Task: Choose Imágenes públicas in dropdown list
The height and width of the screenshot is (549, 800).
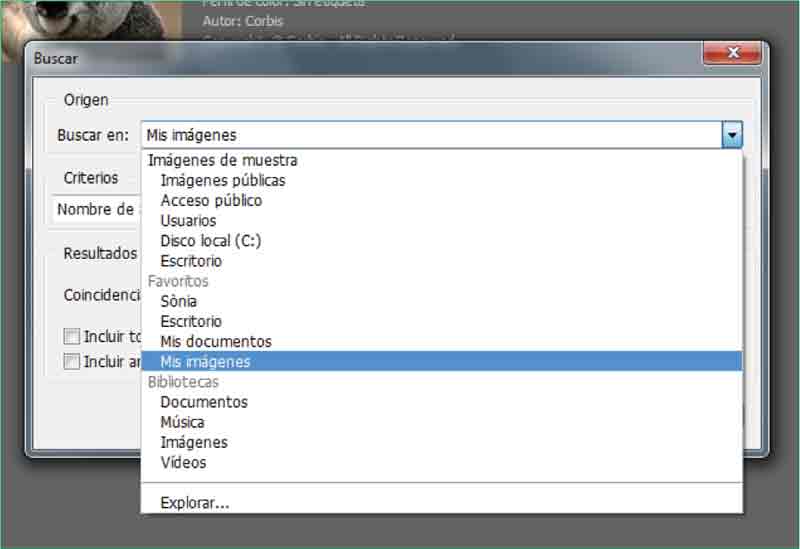Action: tap(222, 181)
